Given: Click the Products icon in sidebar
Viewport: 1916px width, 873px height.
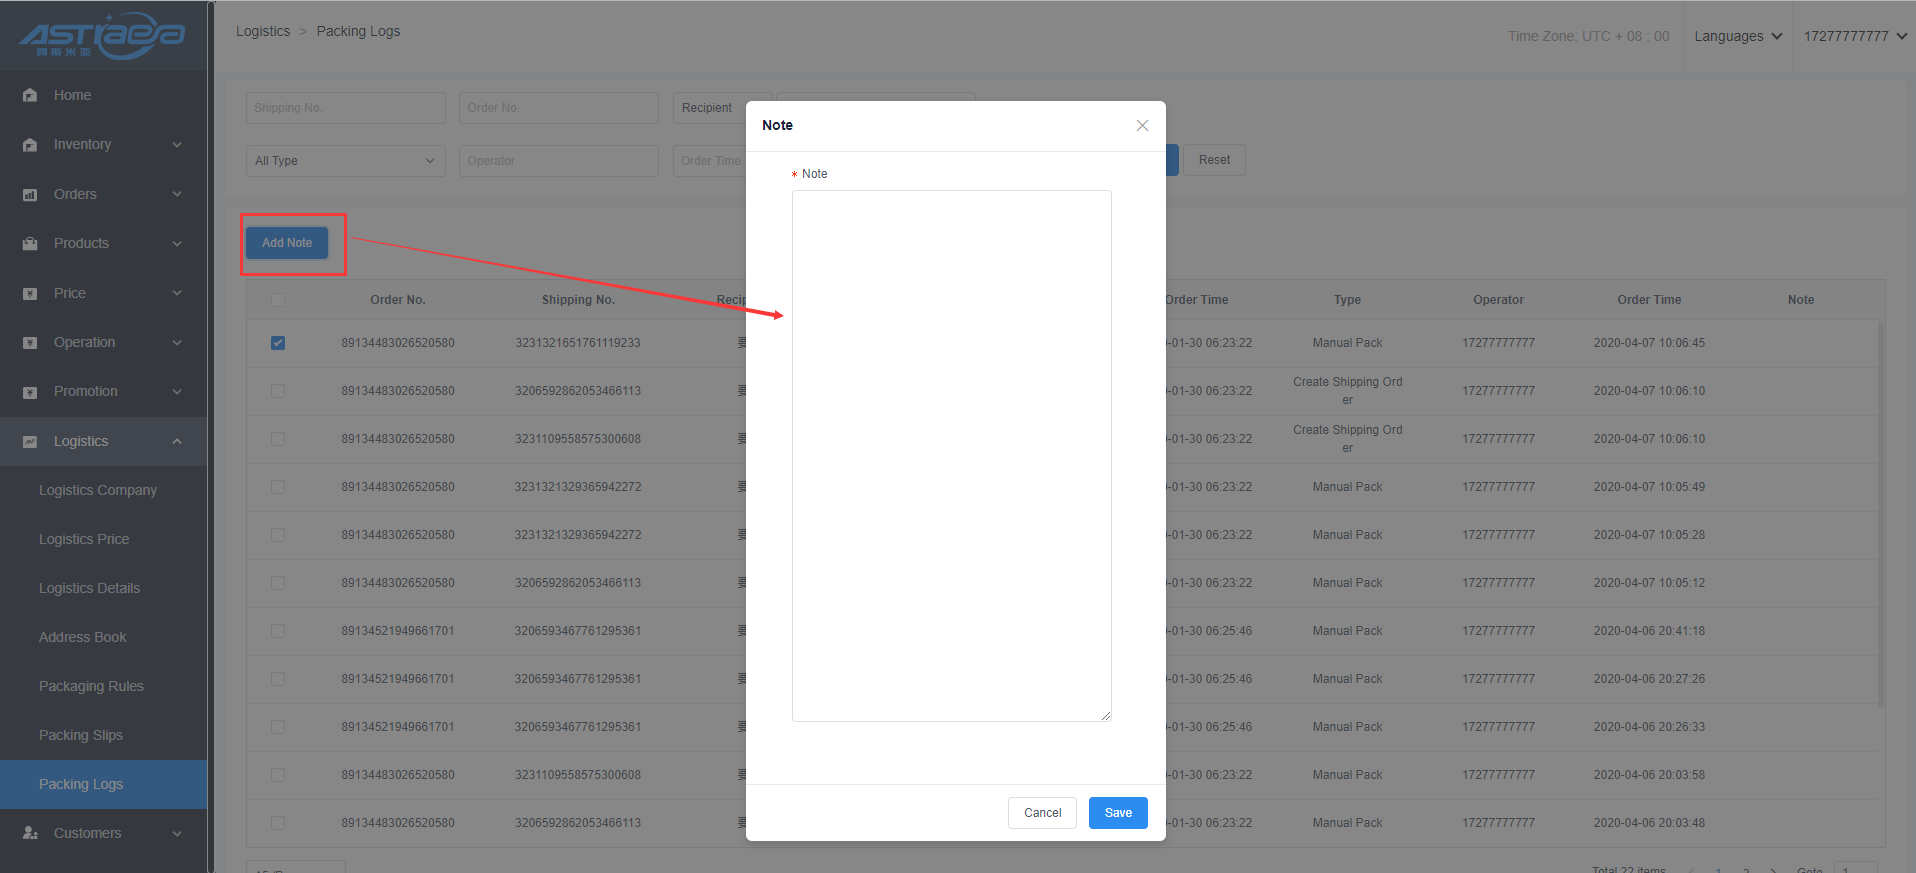Looking at the screenshot, I should pyautogui.click(x=30, y=243).
